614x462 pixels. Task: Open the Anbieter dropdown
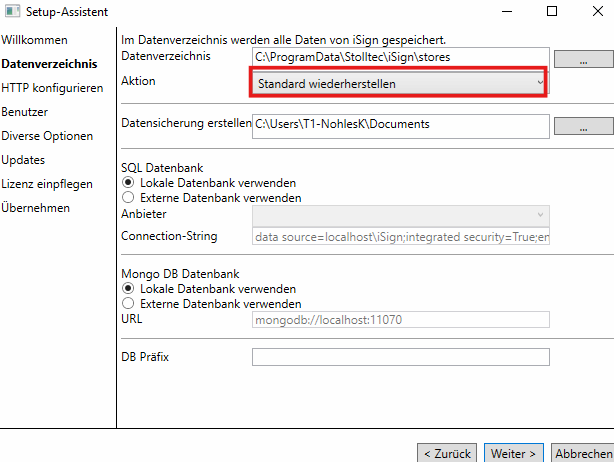point(401,215)
